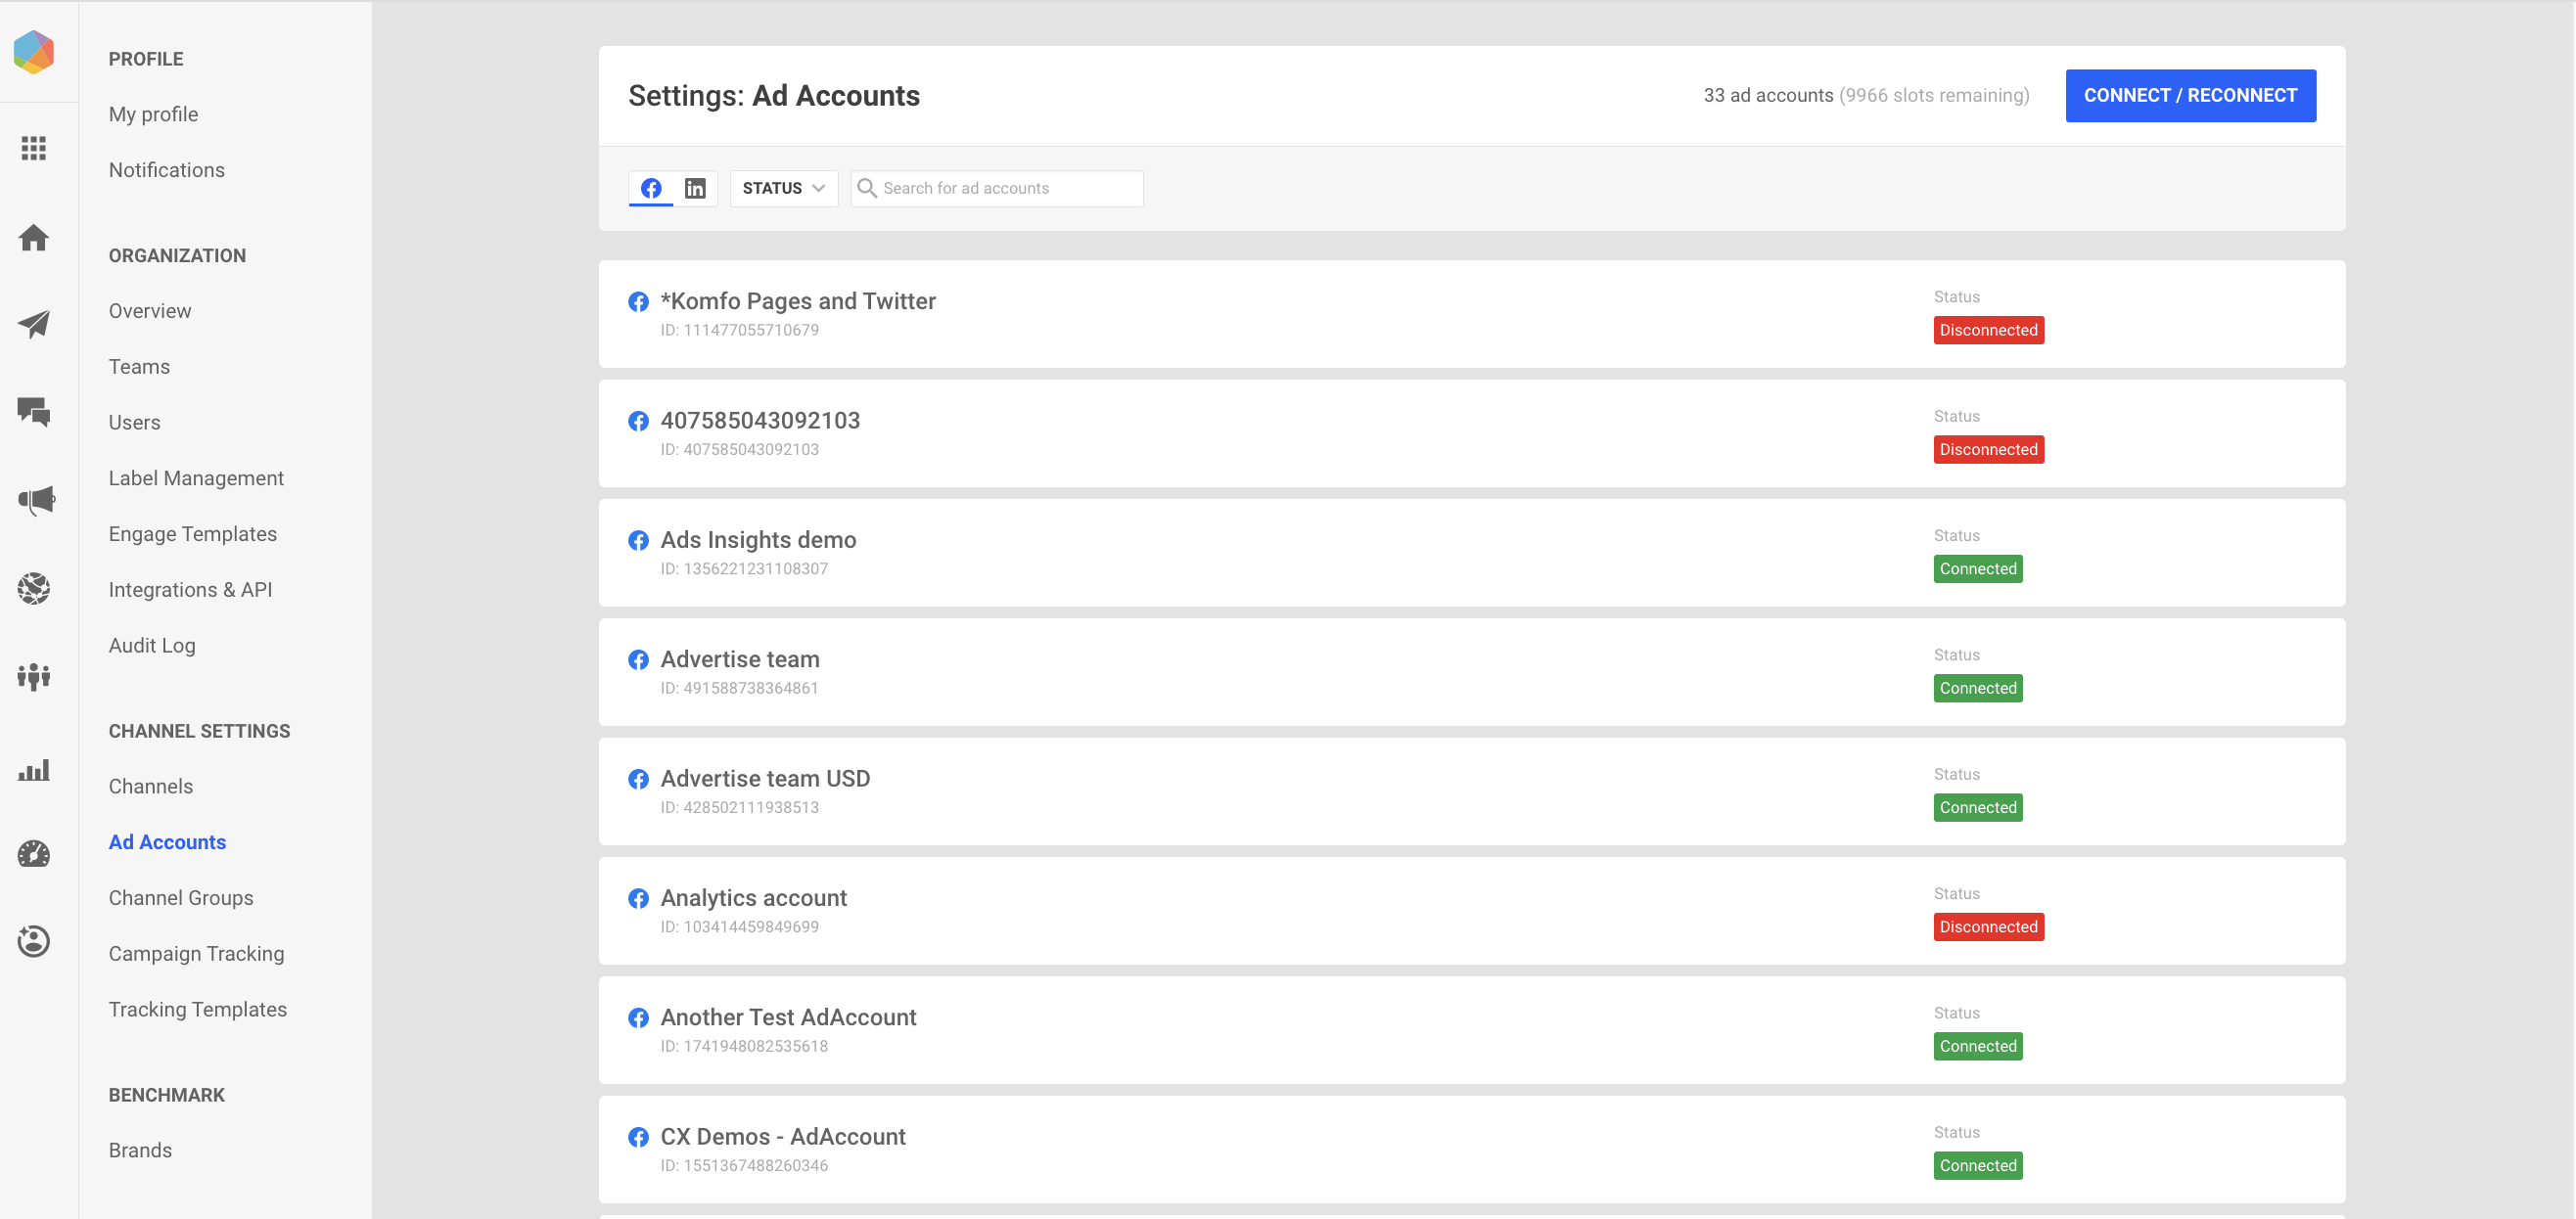
Task: Open the Publish paper plane icon
Action: [34, 324]
